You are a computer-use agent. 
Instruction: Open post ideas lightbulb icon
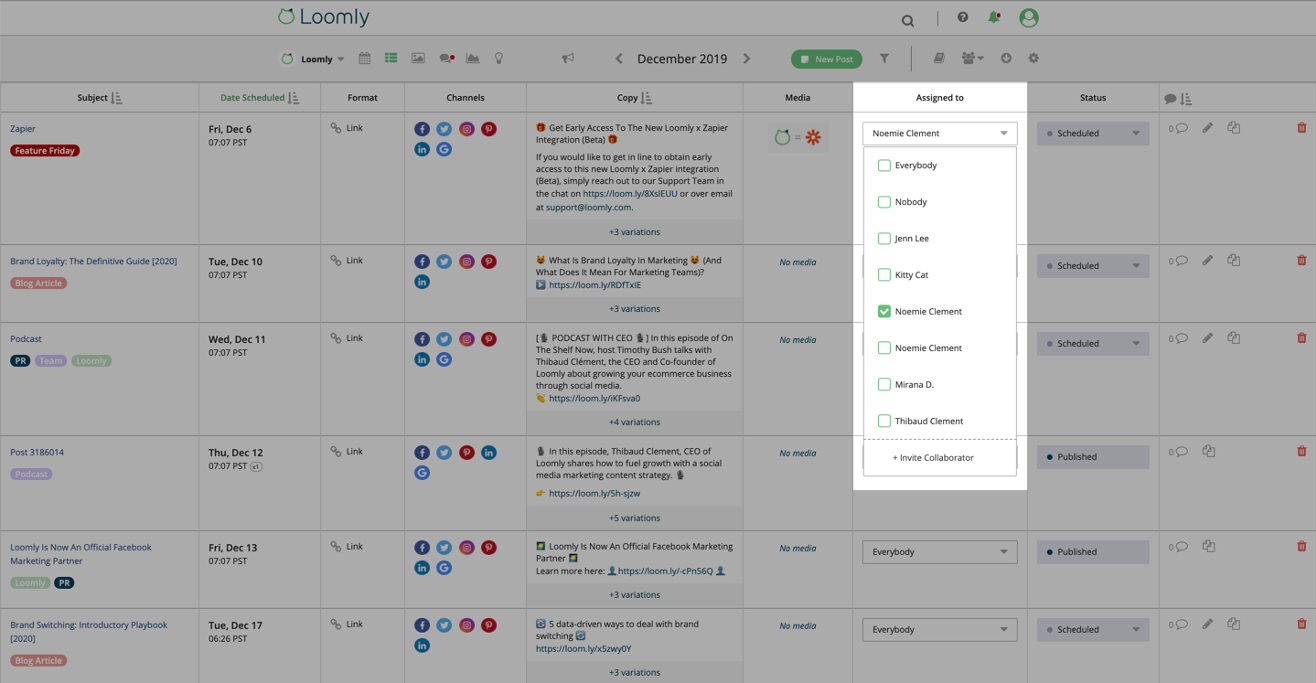(x=499, y=59)
